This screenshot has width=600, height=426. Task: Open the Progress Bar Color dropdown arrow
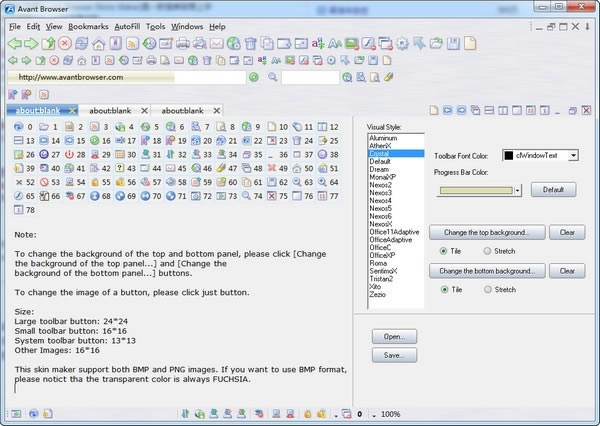(x=518, y=190)
